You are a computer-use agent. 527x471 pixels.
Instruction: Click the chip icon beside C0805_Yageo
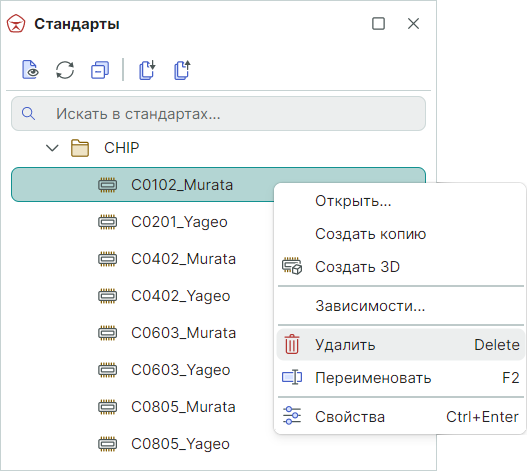[x=108, y=444]
